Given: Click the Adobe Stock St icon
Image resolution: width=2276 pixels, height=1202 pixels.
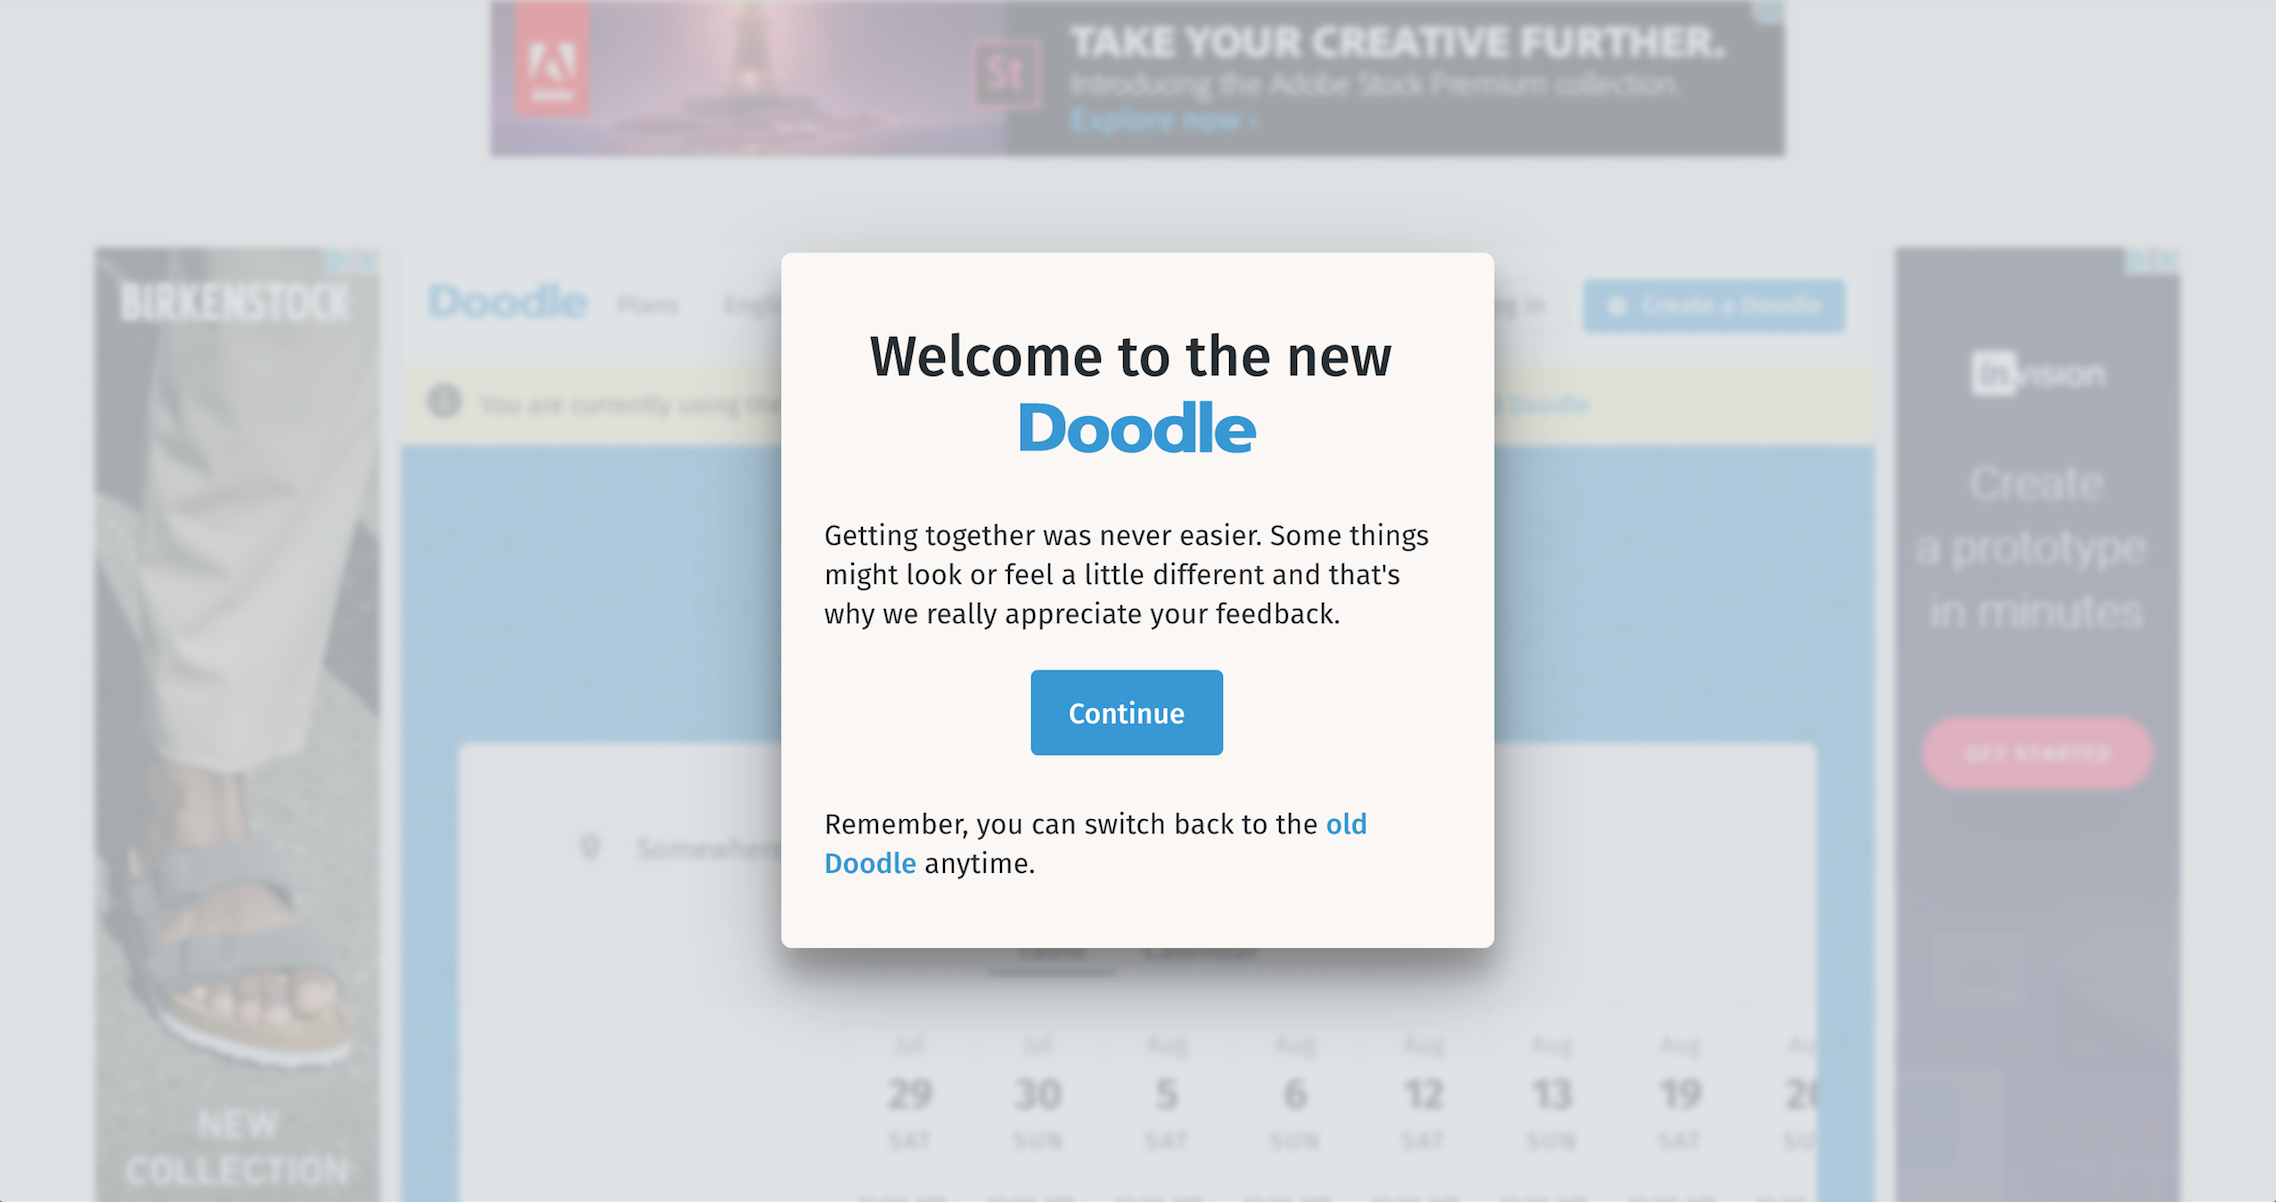Looking at the screenshot, I should tap(1006, 74).
